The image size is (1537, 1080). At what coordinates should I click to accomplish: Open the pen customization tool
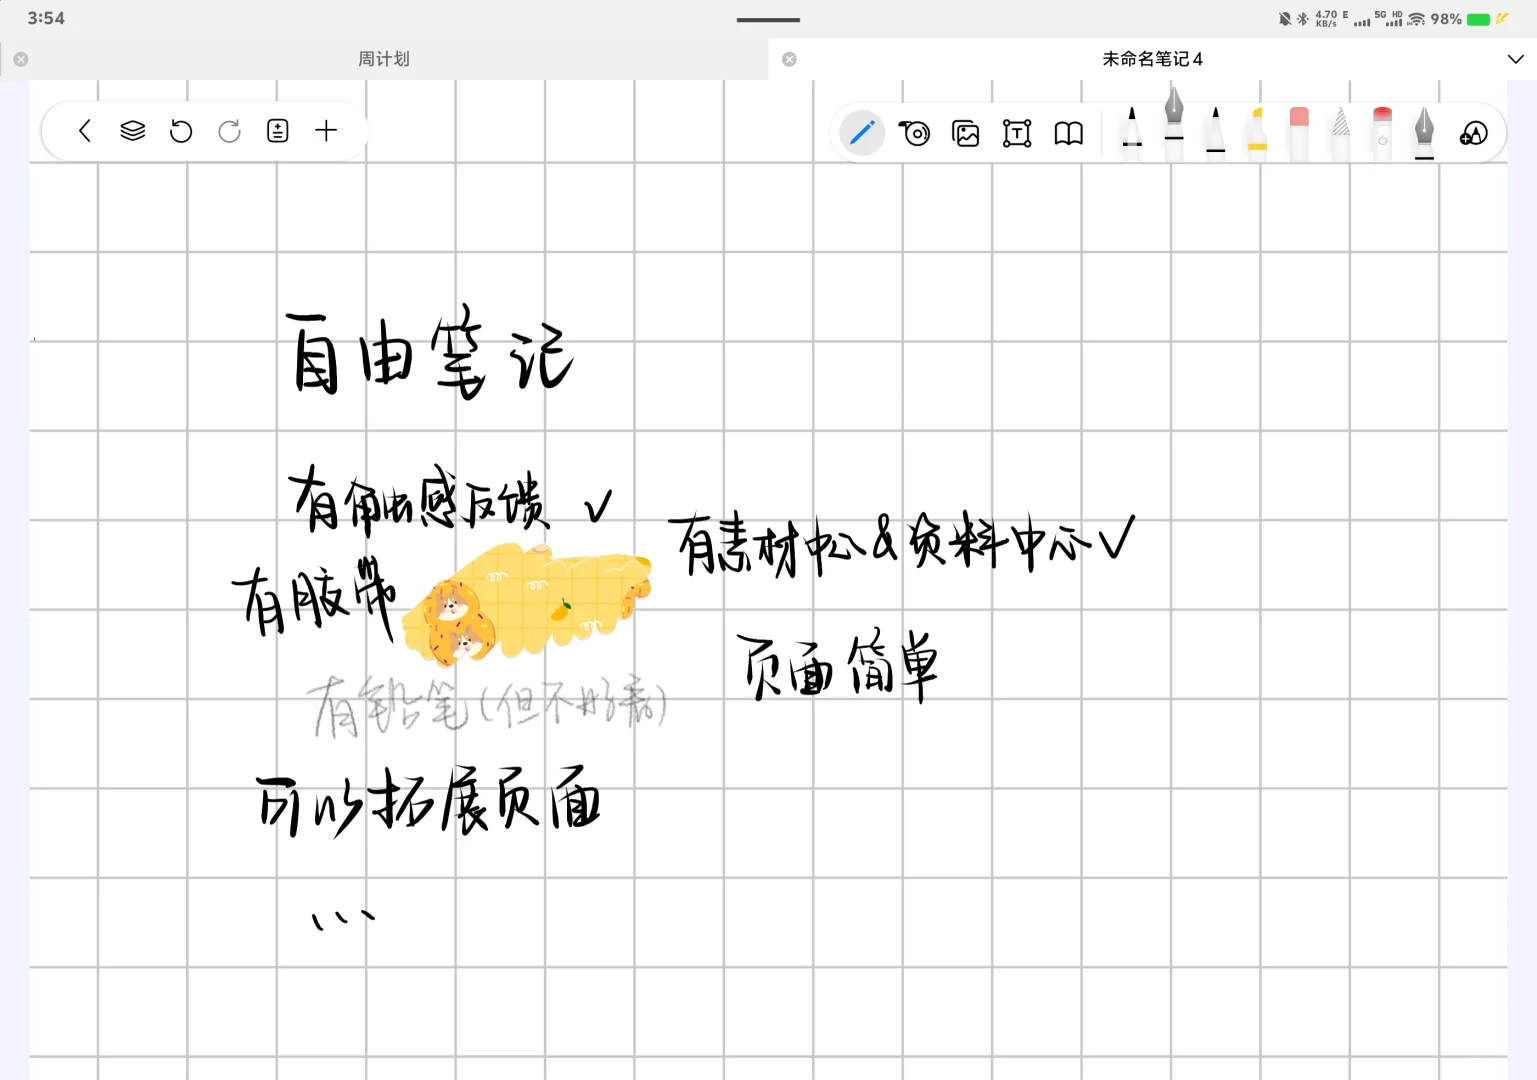click(x=1473, y=133)
